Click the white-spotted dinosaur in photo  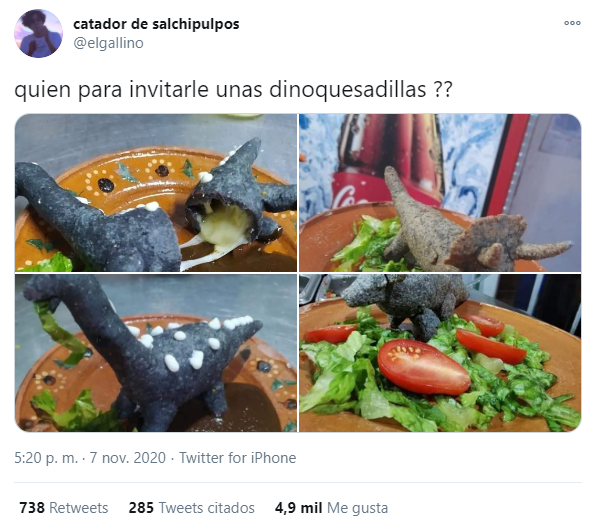[x=148, y=352]
